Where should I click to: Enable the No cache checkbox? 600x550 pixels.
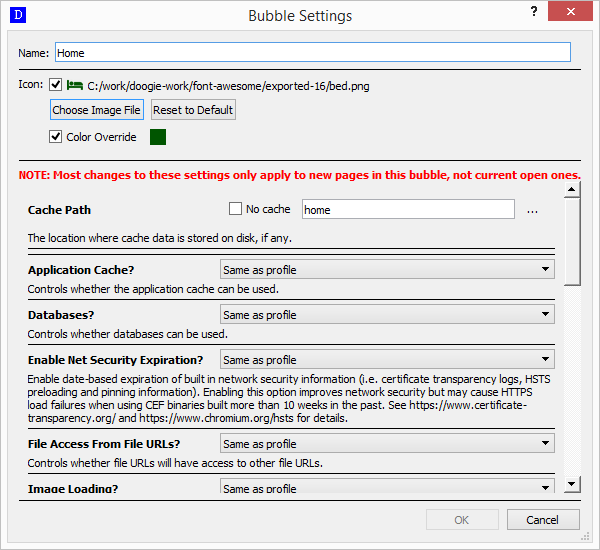pyautogui.click(x=235, y=209)
